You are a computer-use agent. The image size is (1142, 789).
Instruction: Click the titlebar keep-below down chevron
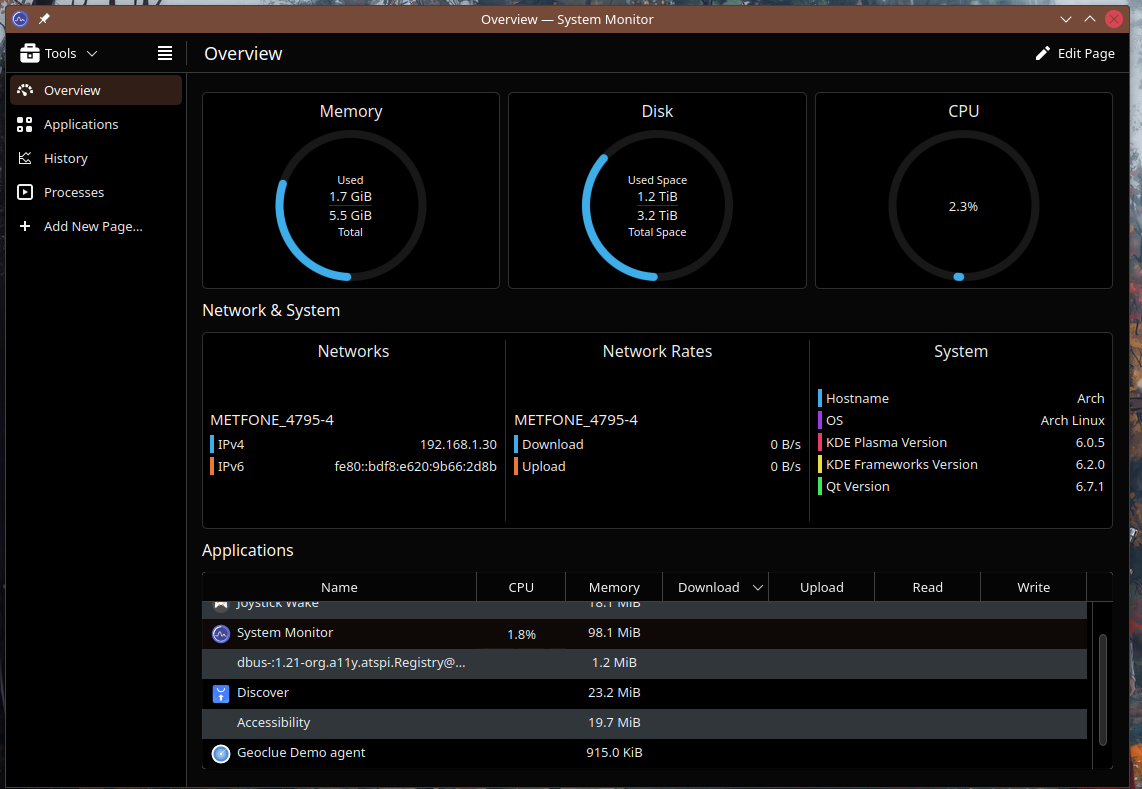[1066, 19]
